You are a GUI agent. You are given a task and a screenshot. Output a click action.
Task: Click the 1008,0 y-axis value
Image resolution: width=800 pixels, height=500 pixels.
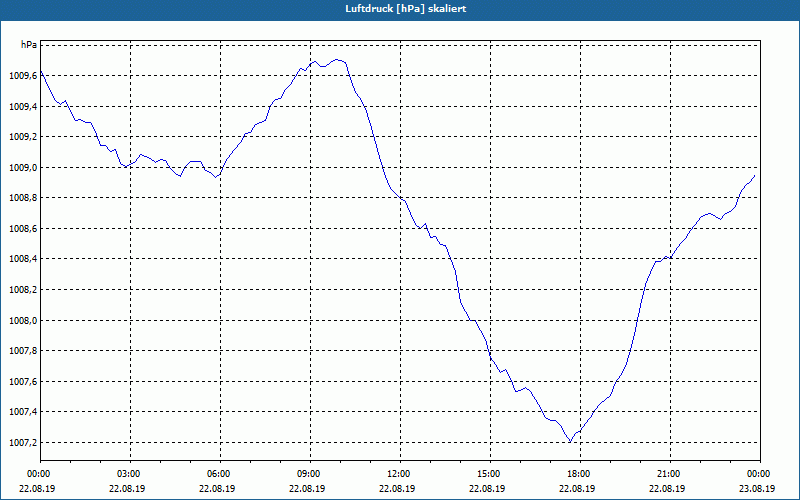tap(23, 320)
